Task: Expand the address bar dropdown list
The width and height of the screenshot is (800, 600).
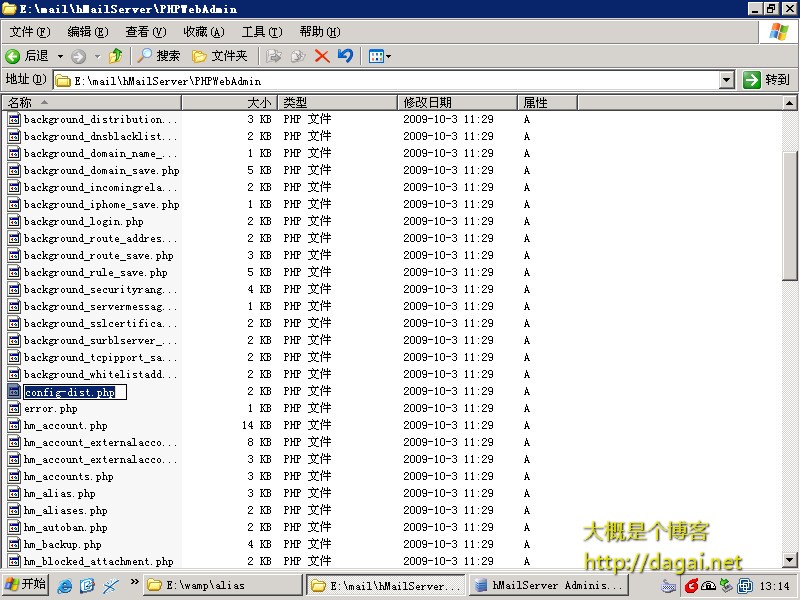Action: (727, 80)
